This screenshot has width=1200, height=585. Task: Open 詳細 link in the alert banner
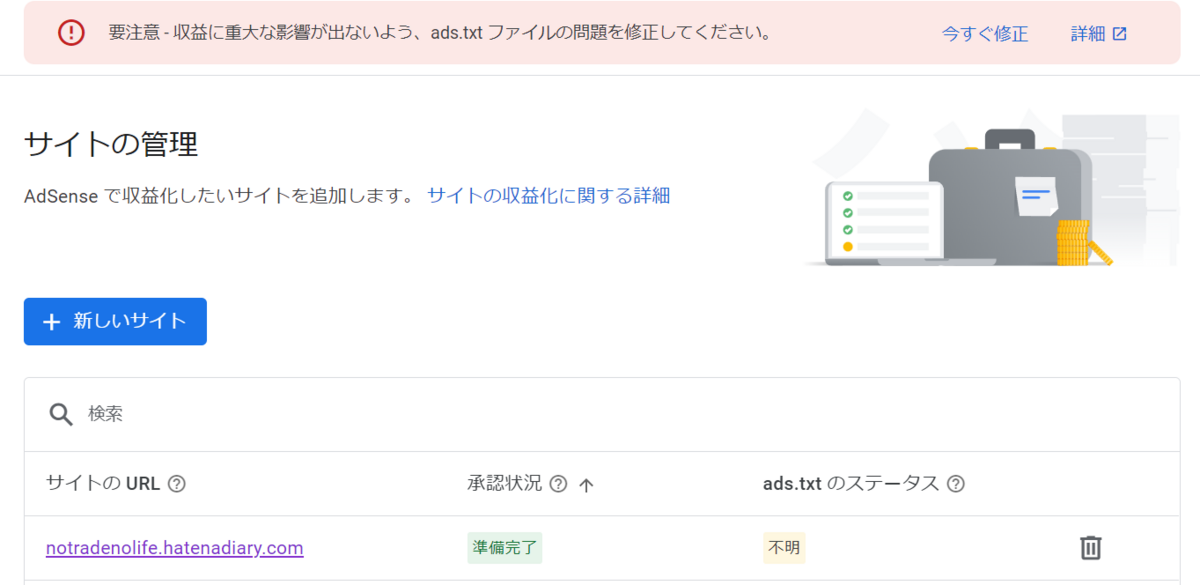[x=1088, y=34]
